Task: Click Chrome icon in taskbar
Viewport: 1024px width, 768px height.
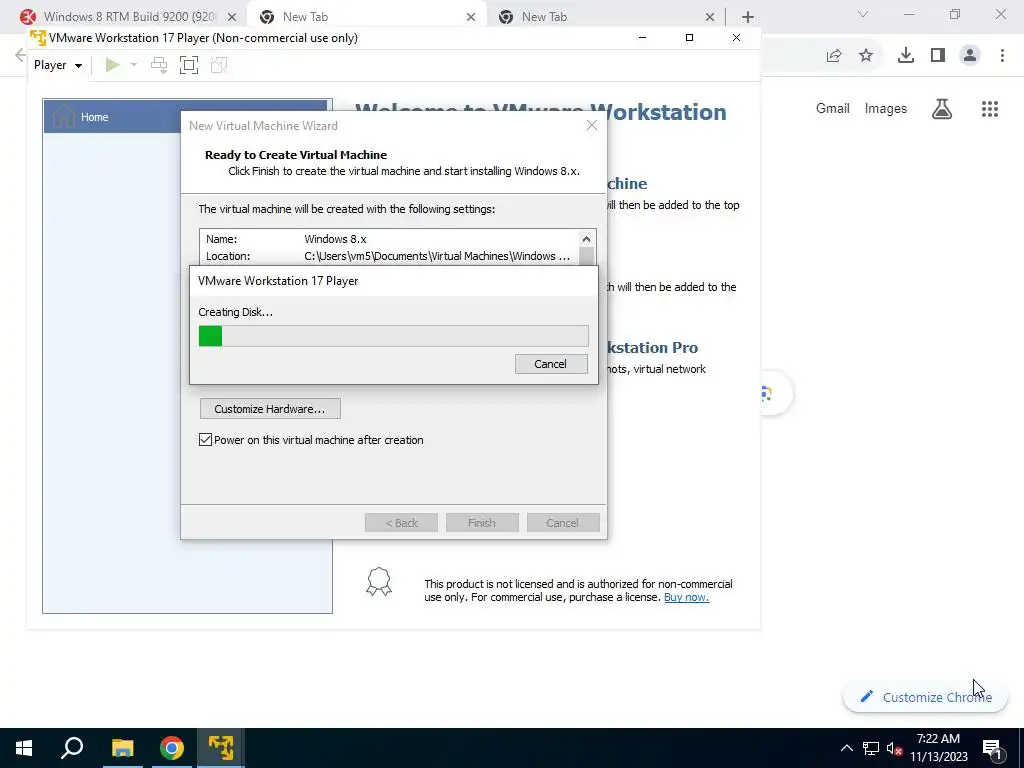Action: click(x=172, y=748)
